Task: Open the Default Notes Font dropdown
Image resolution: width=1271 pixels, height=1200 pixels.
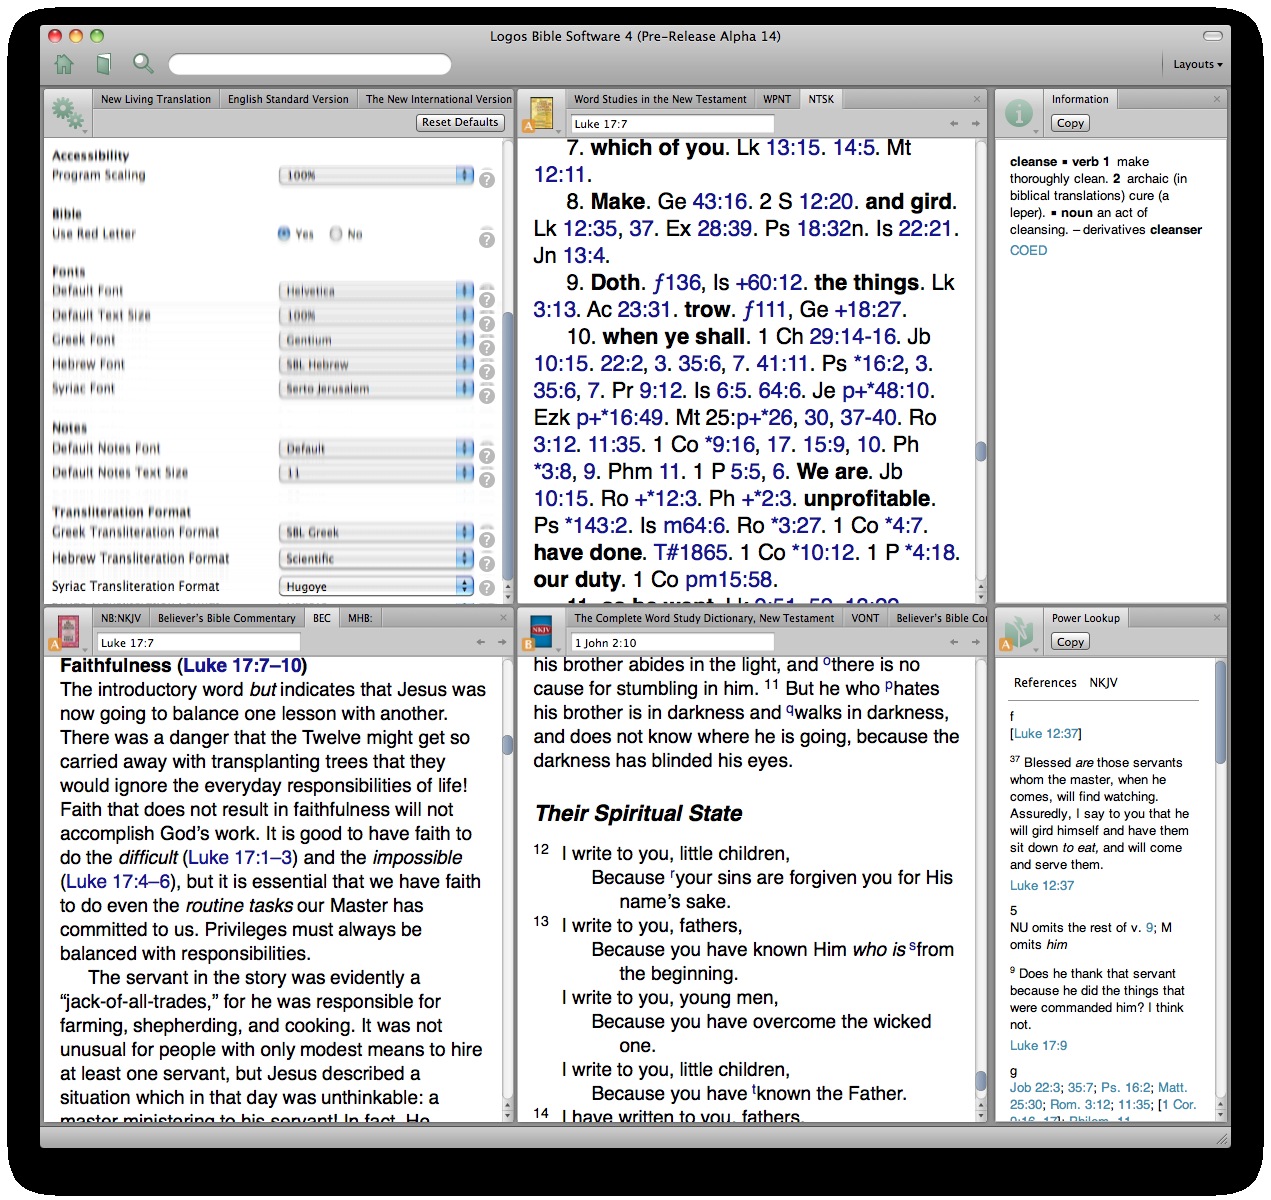Action: click(376, 448)
